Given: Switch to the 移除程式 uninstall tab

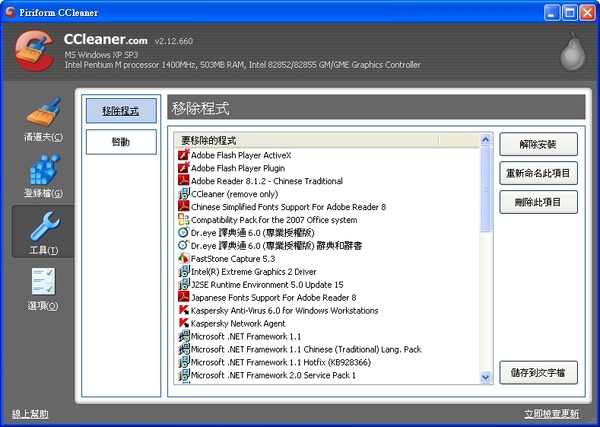Looking at the screenshot, I should (x=121, y=111).
